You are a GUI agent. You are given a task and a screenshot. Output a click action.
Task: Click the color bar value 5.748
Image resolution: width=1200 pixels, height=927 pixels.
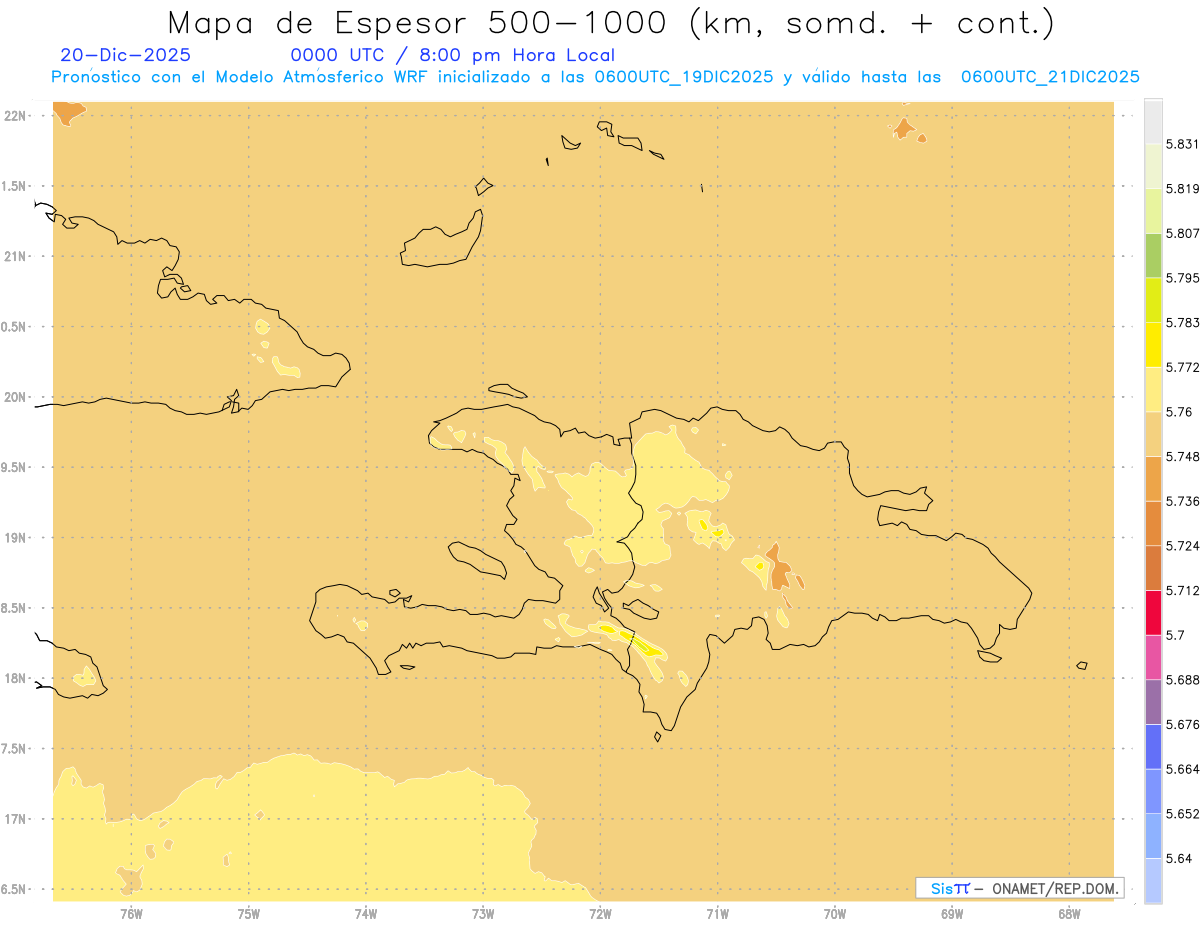pos(1183,456)
